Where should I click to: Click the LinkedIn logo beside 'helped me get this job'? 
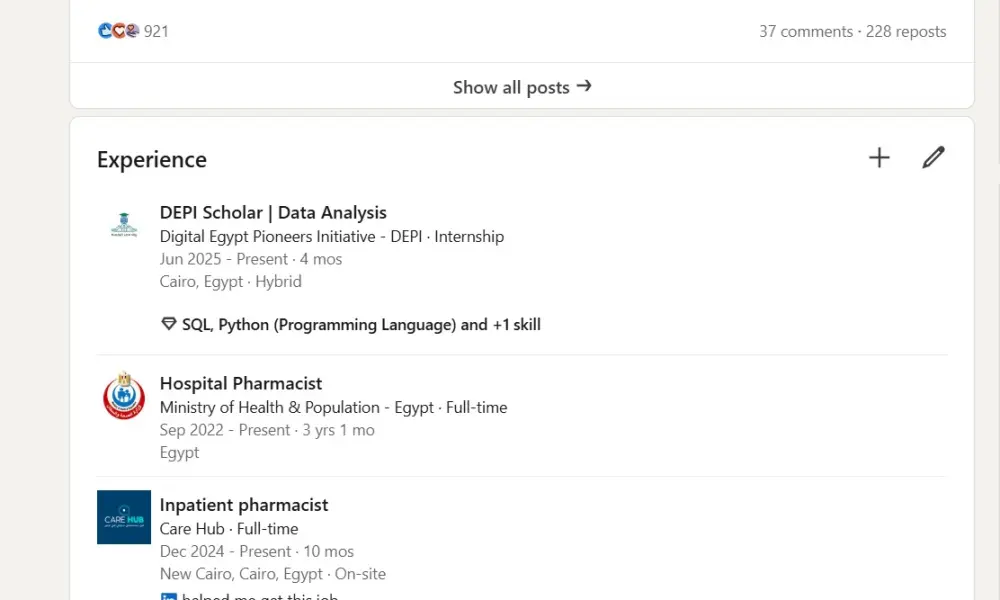tap(167, 596)
